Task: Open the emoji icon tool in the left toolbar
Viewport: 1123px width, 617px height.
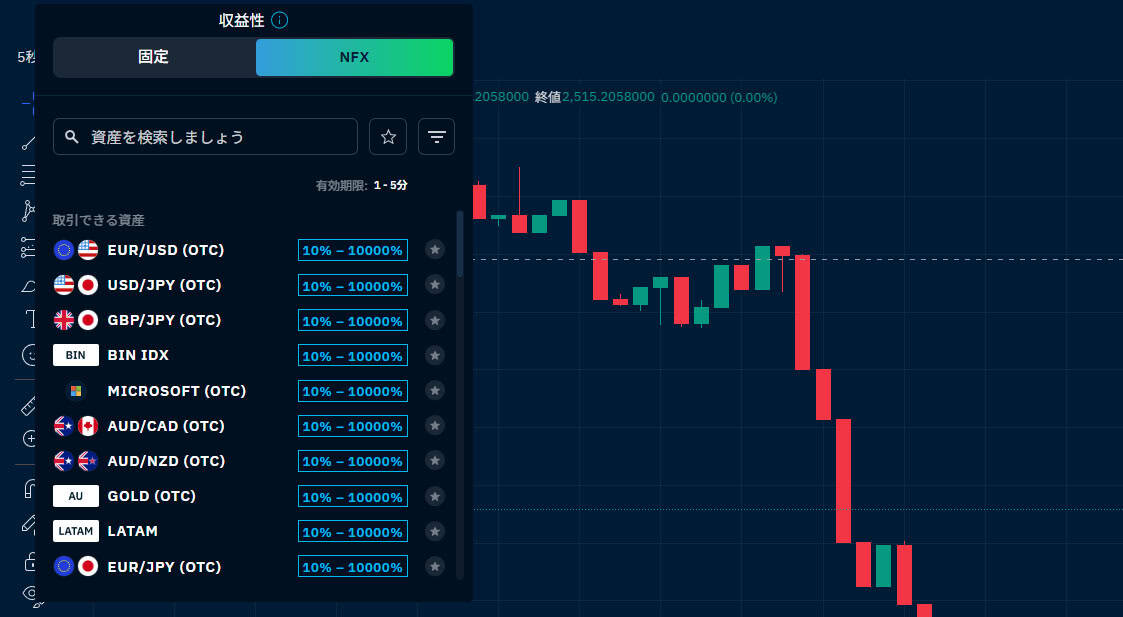Action: [x=29, y=354]
